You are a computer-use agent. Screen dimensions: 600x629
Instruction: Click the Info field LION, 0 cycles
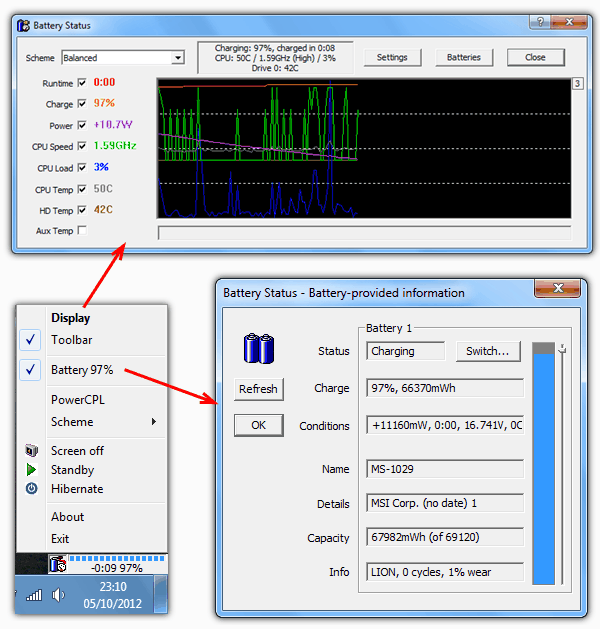tap(445, 572)
